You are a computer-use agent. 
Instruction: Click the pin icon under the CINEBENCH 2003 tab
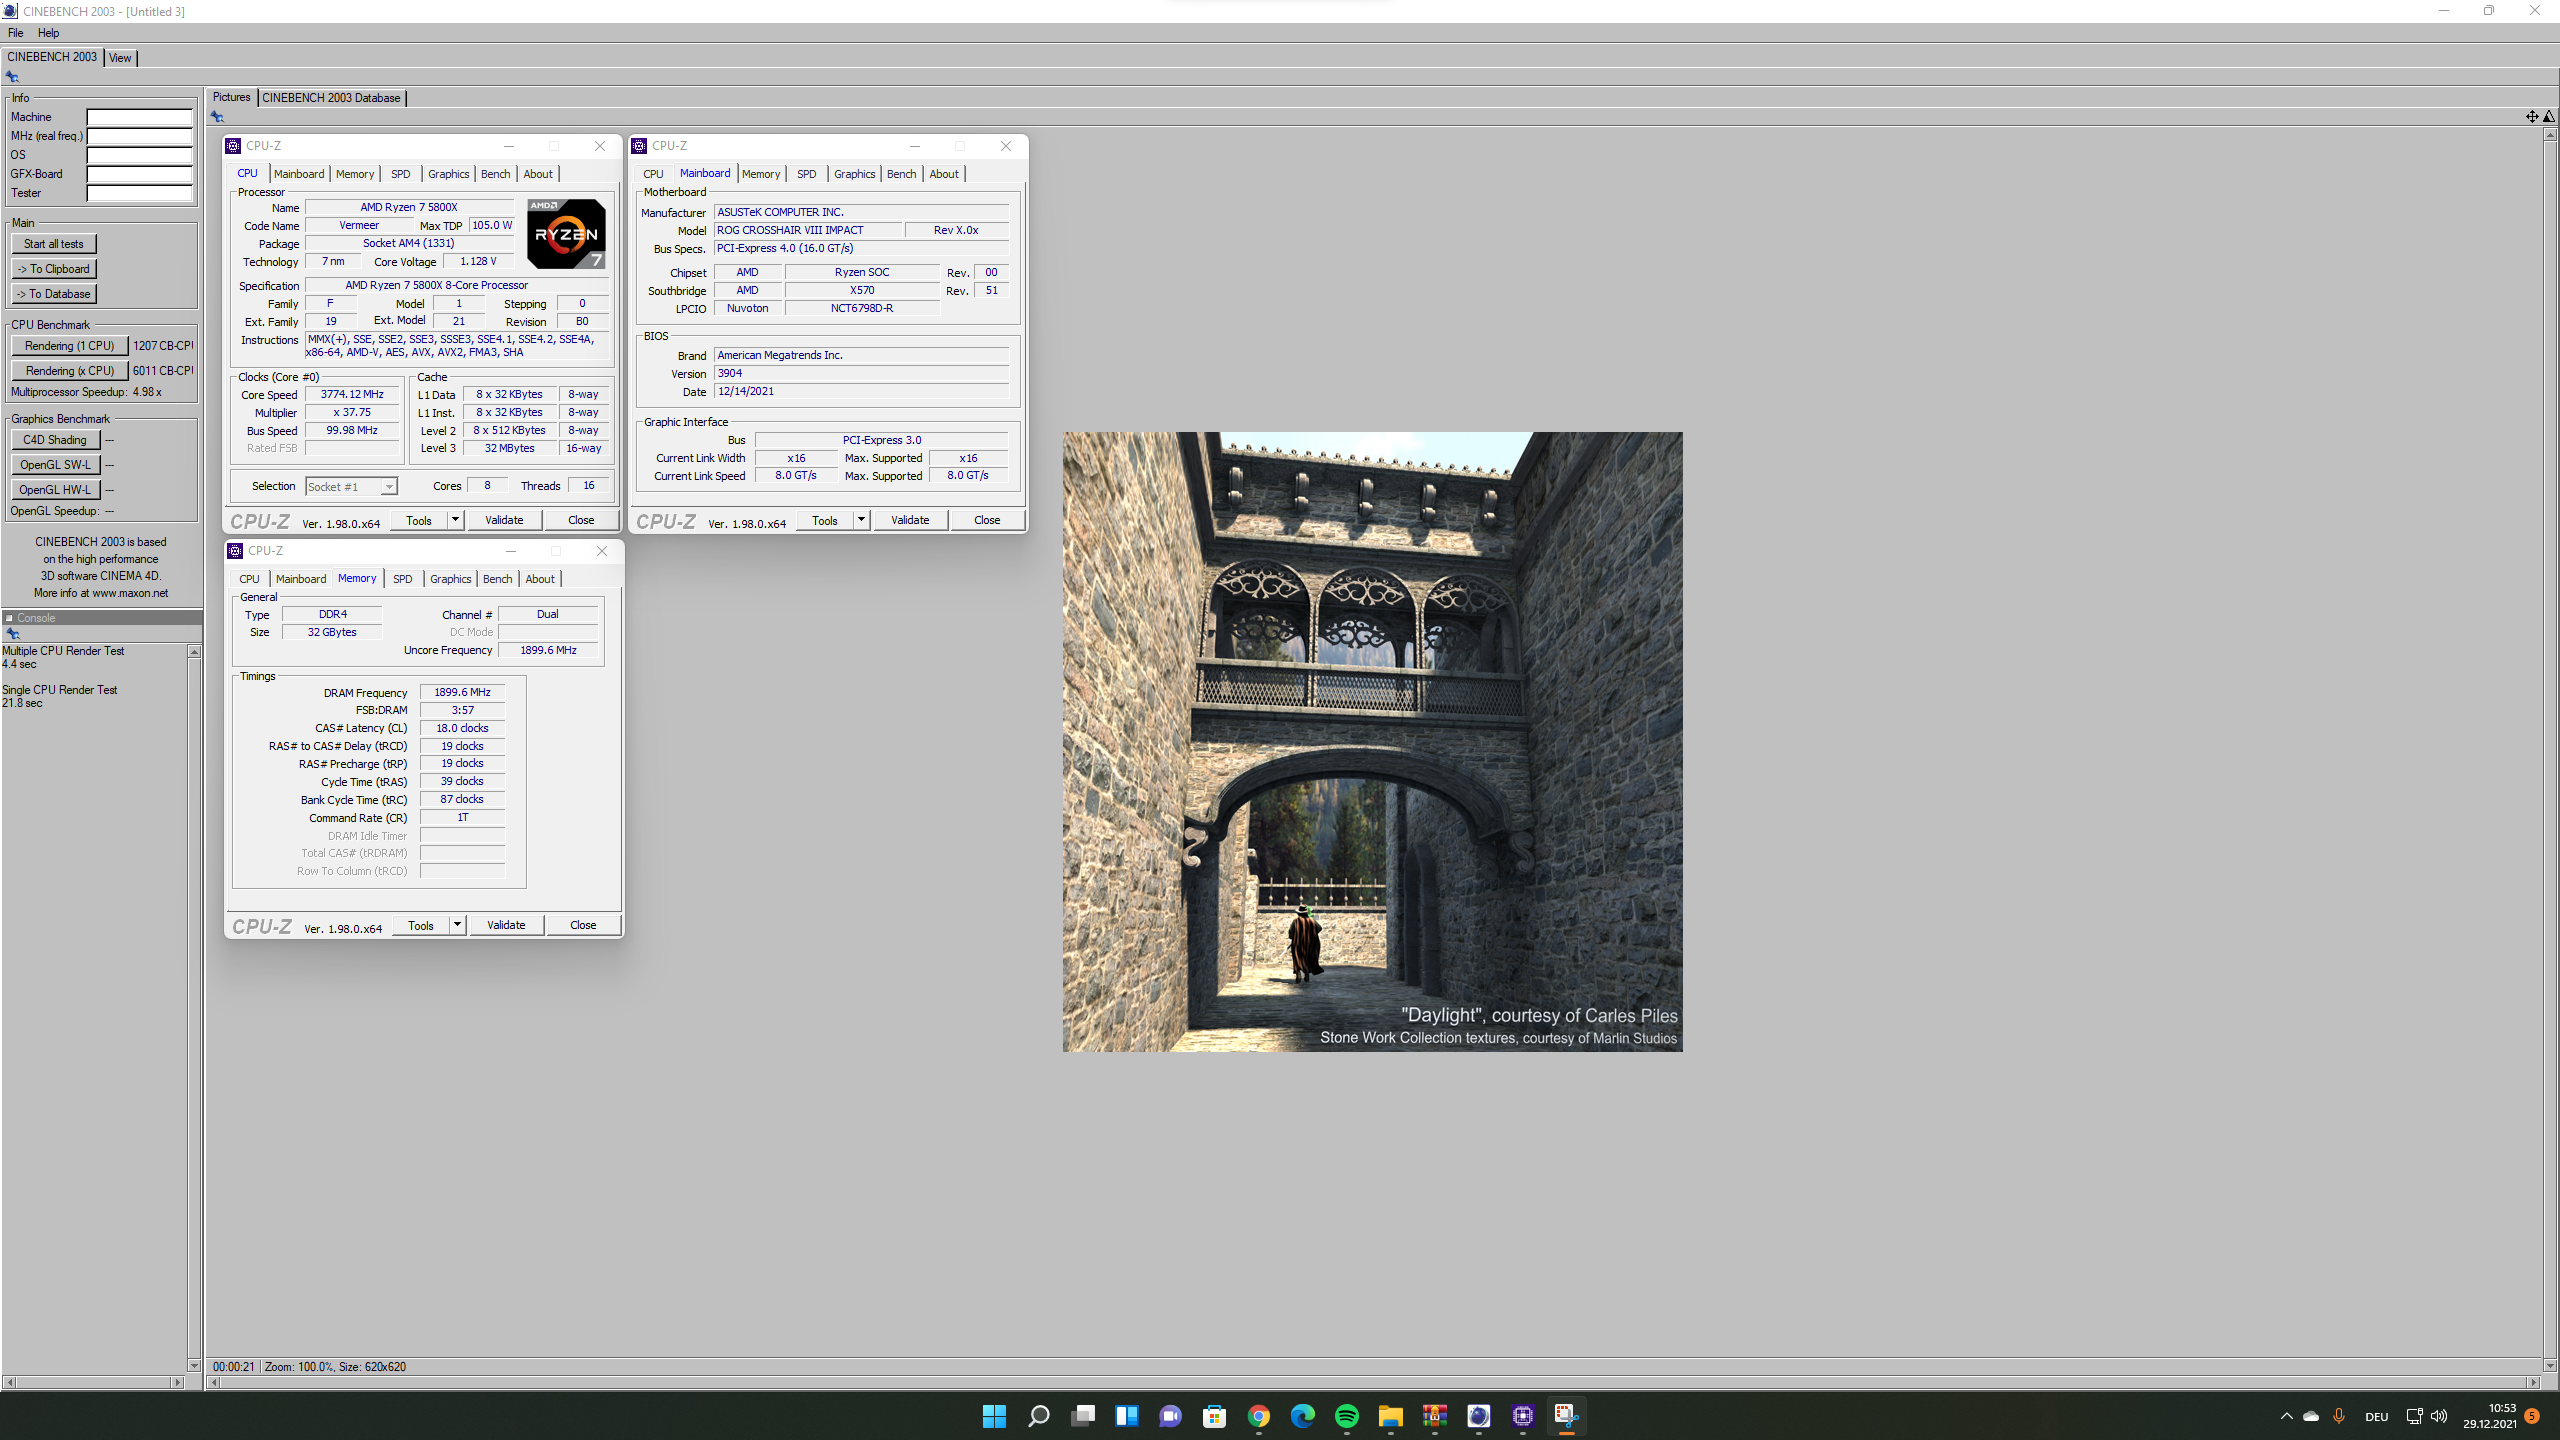click(x=12, y=77)
